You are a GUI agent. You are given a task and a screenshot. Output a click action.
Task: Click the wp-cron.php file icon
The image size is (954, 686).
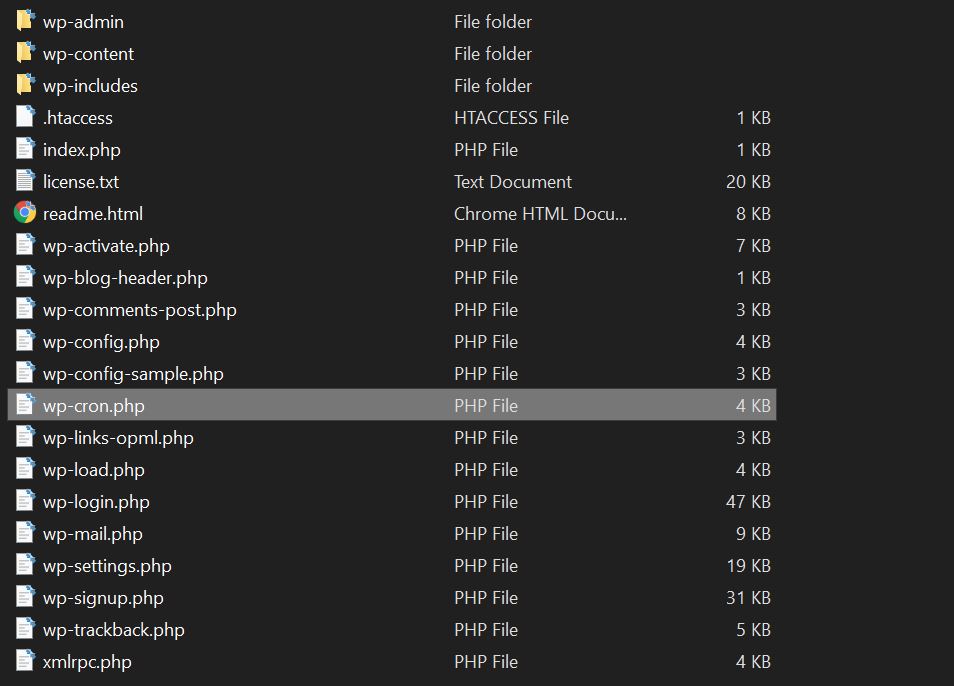(25, 405)
